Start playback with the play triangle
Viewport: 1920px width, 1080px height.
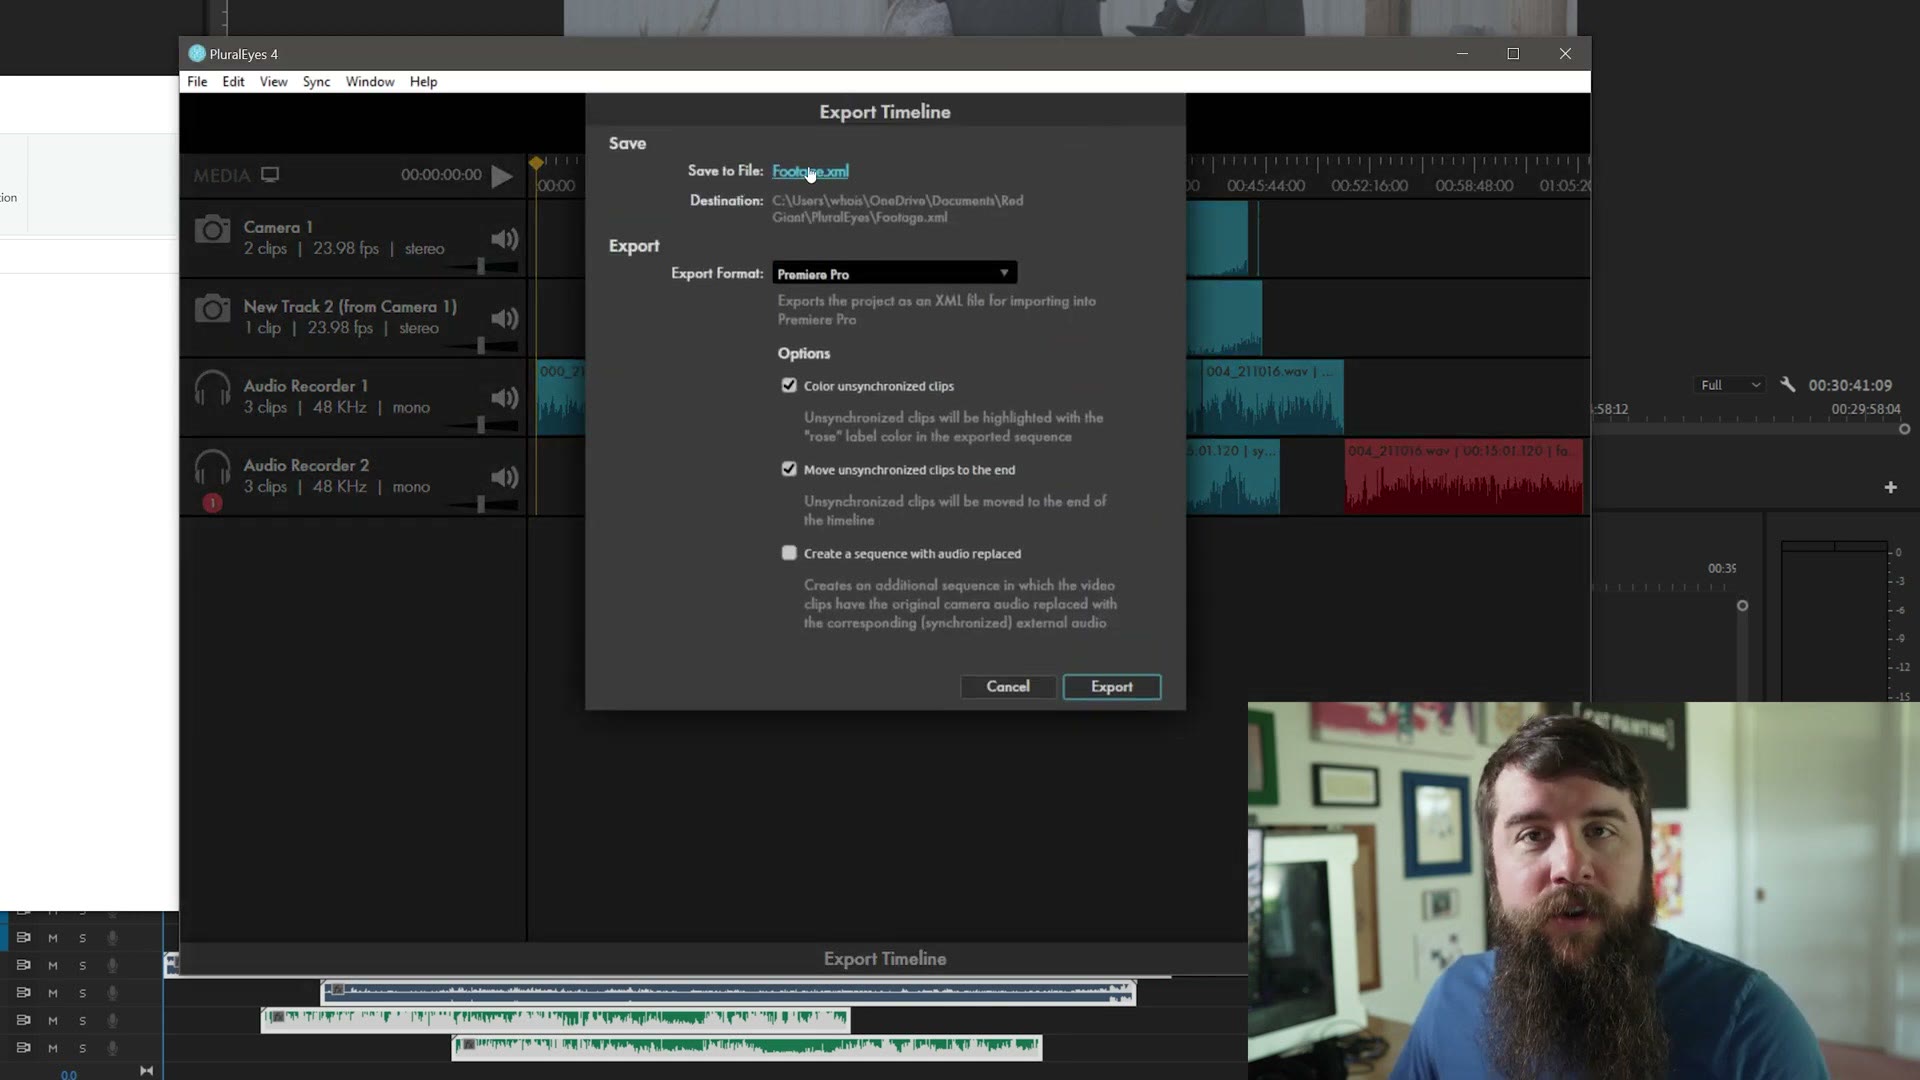click(x=502, y=176)
